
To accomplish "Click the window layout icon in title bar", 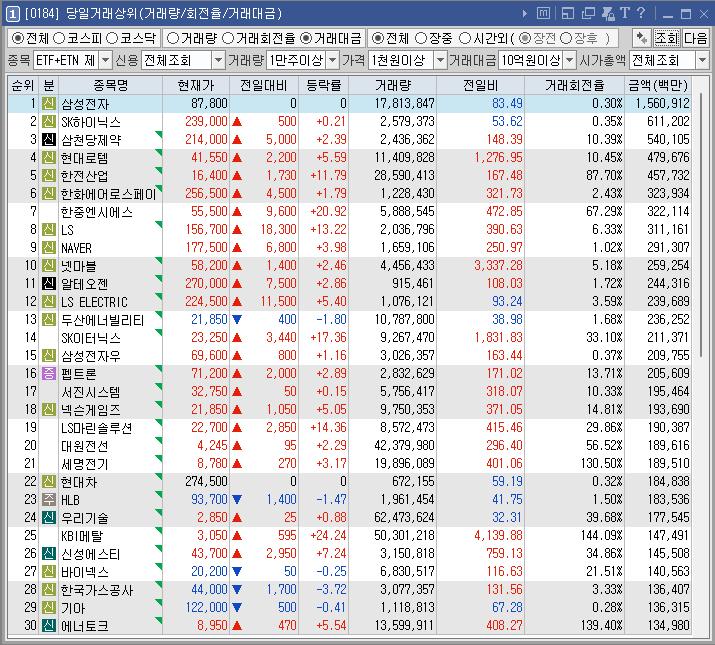I will 568,14.
